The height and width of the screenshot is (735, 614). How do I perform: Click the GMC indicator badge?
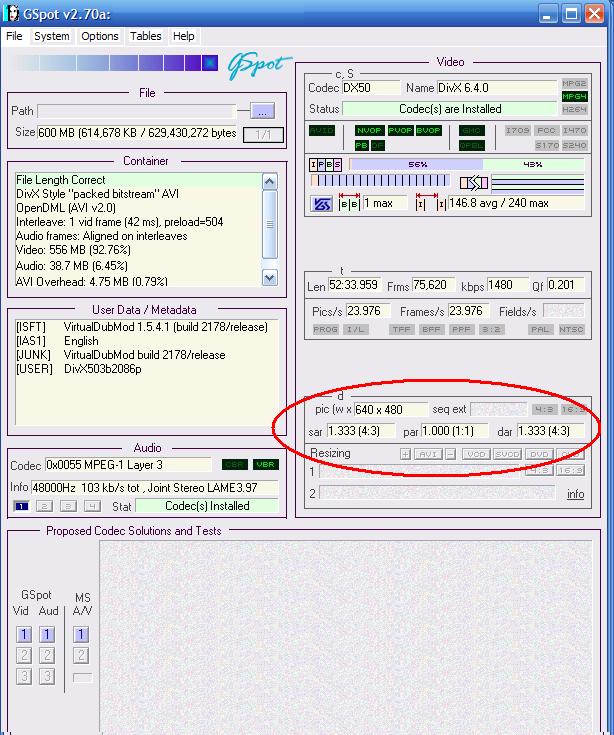(x=472, y=130)
